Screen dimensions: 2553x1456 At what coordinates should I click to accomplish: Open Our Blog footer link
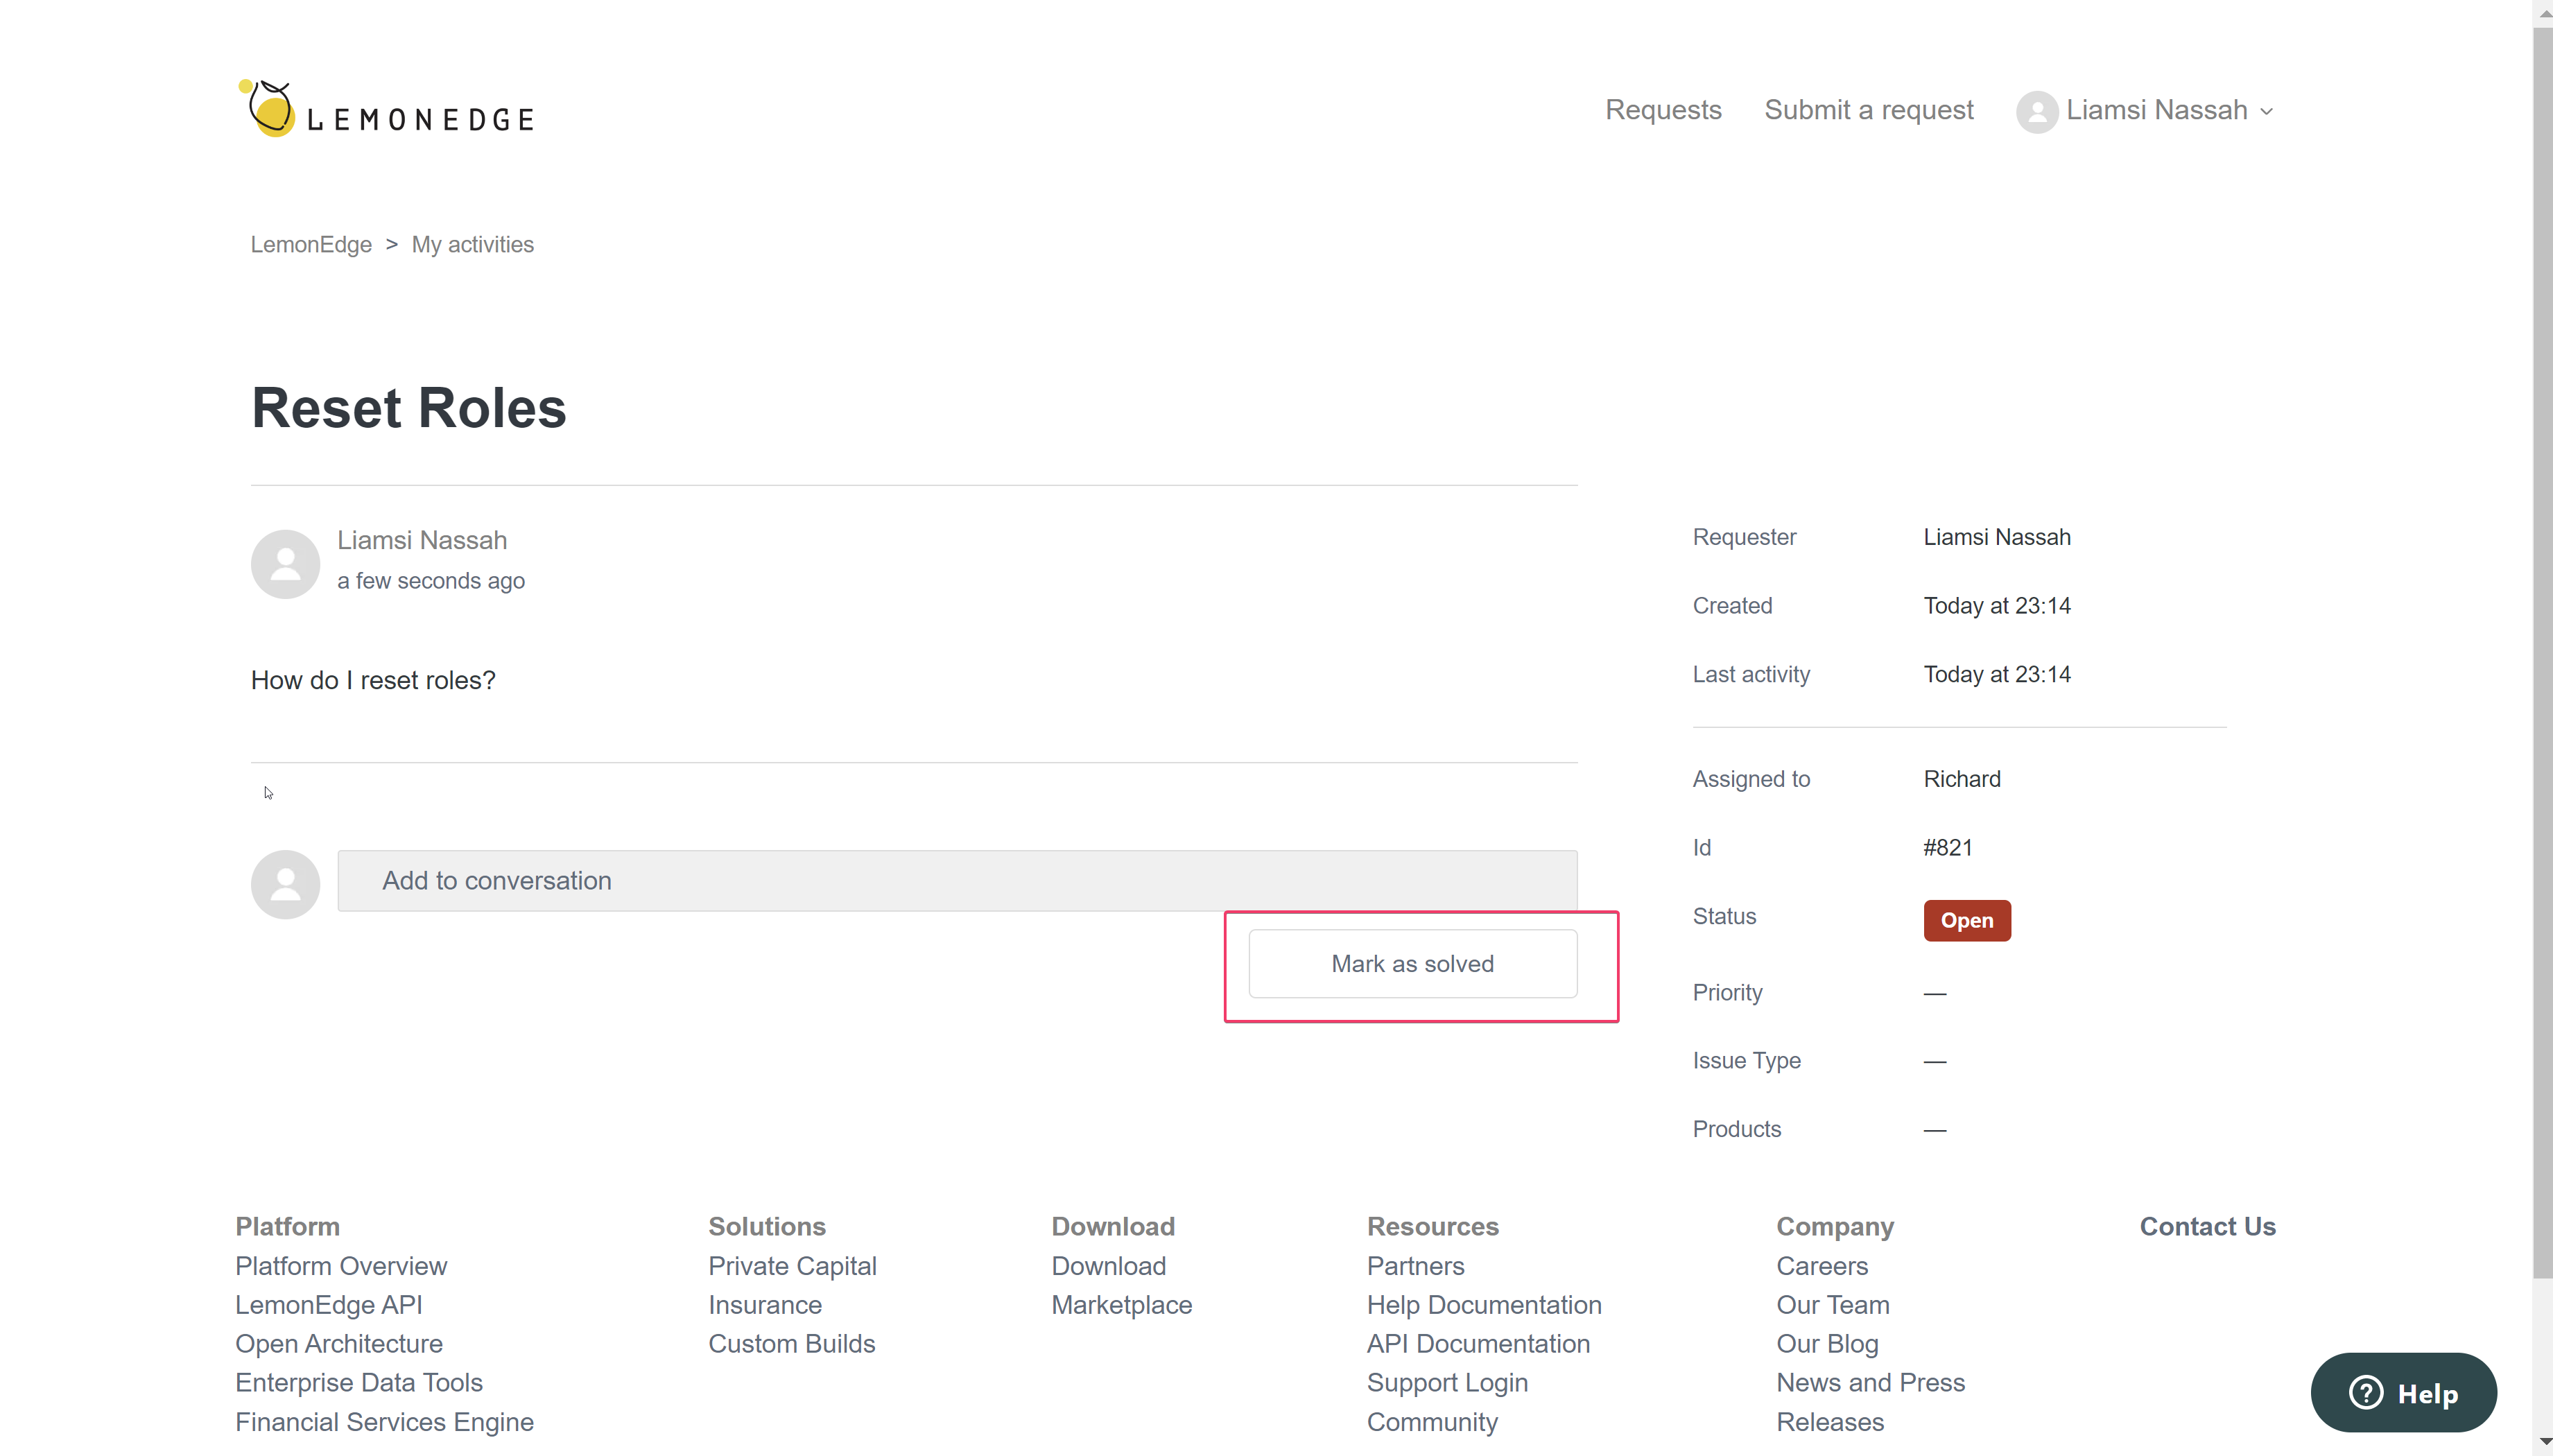[x=1827, y=1344]
